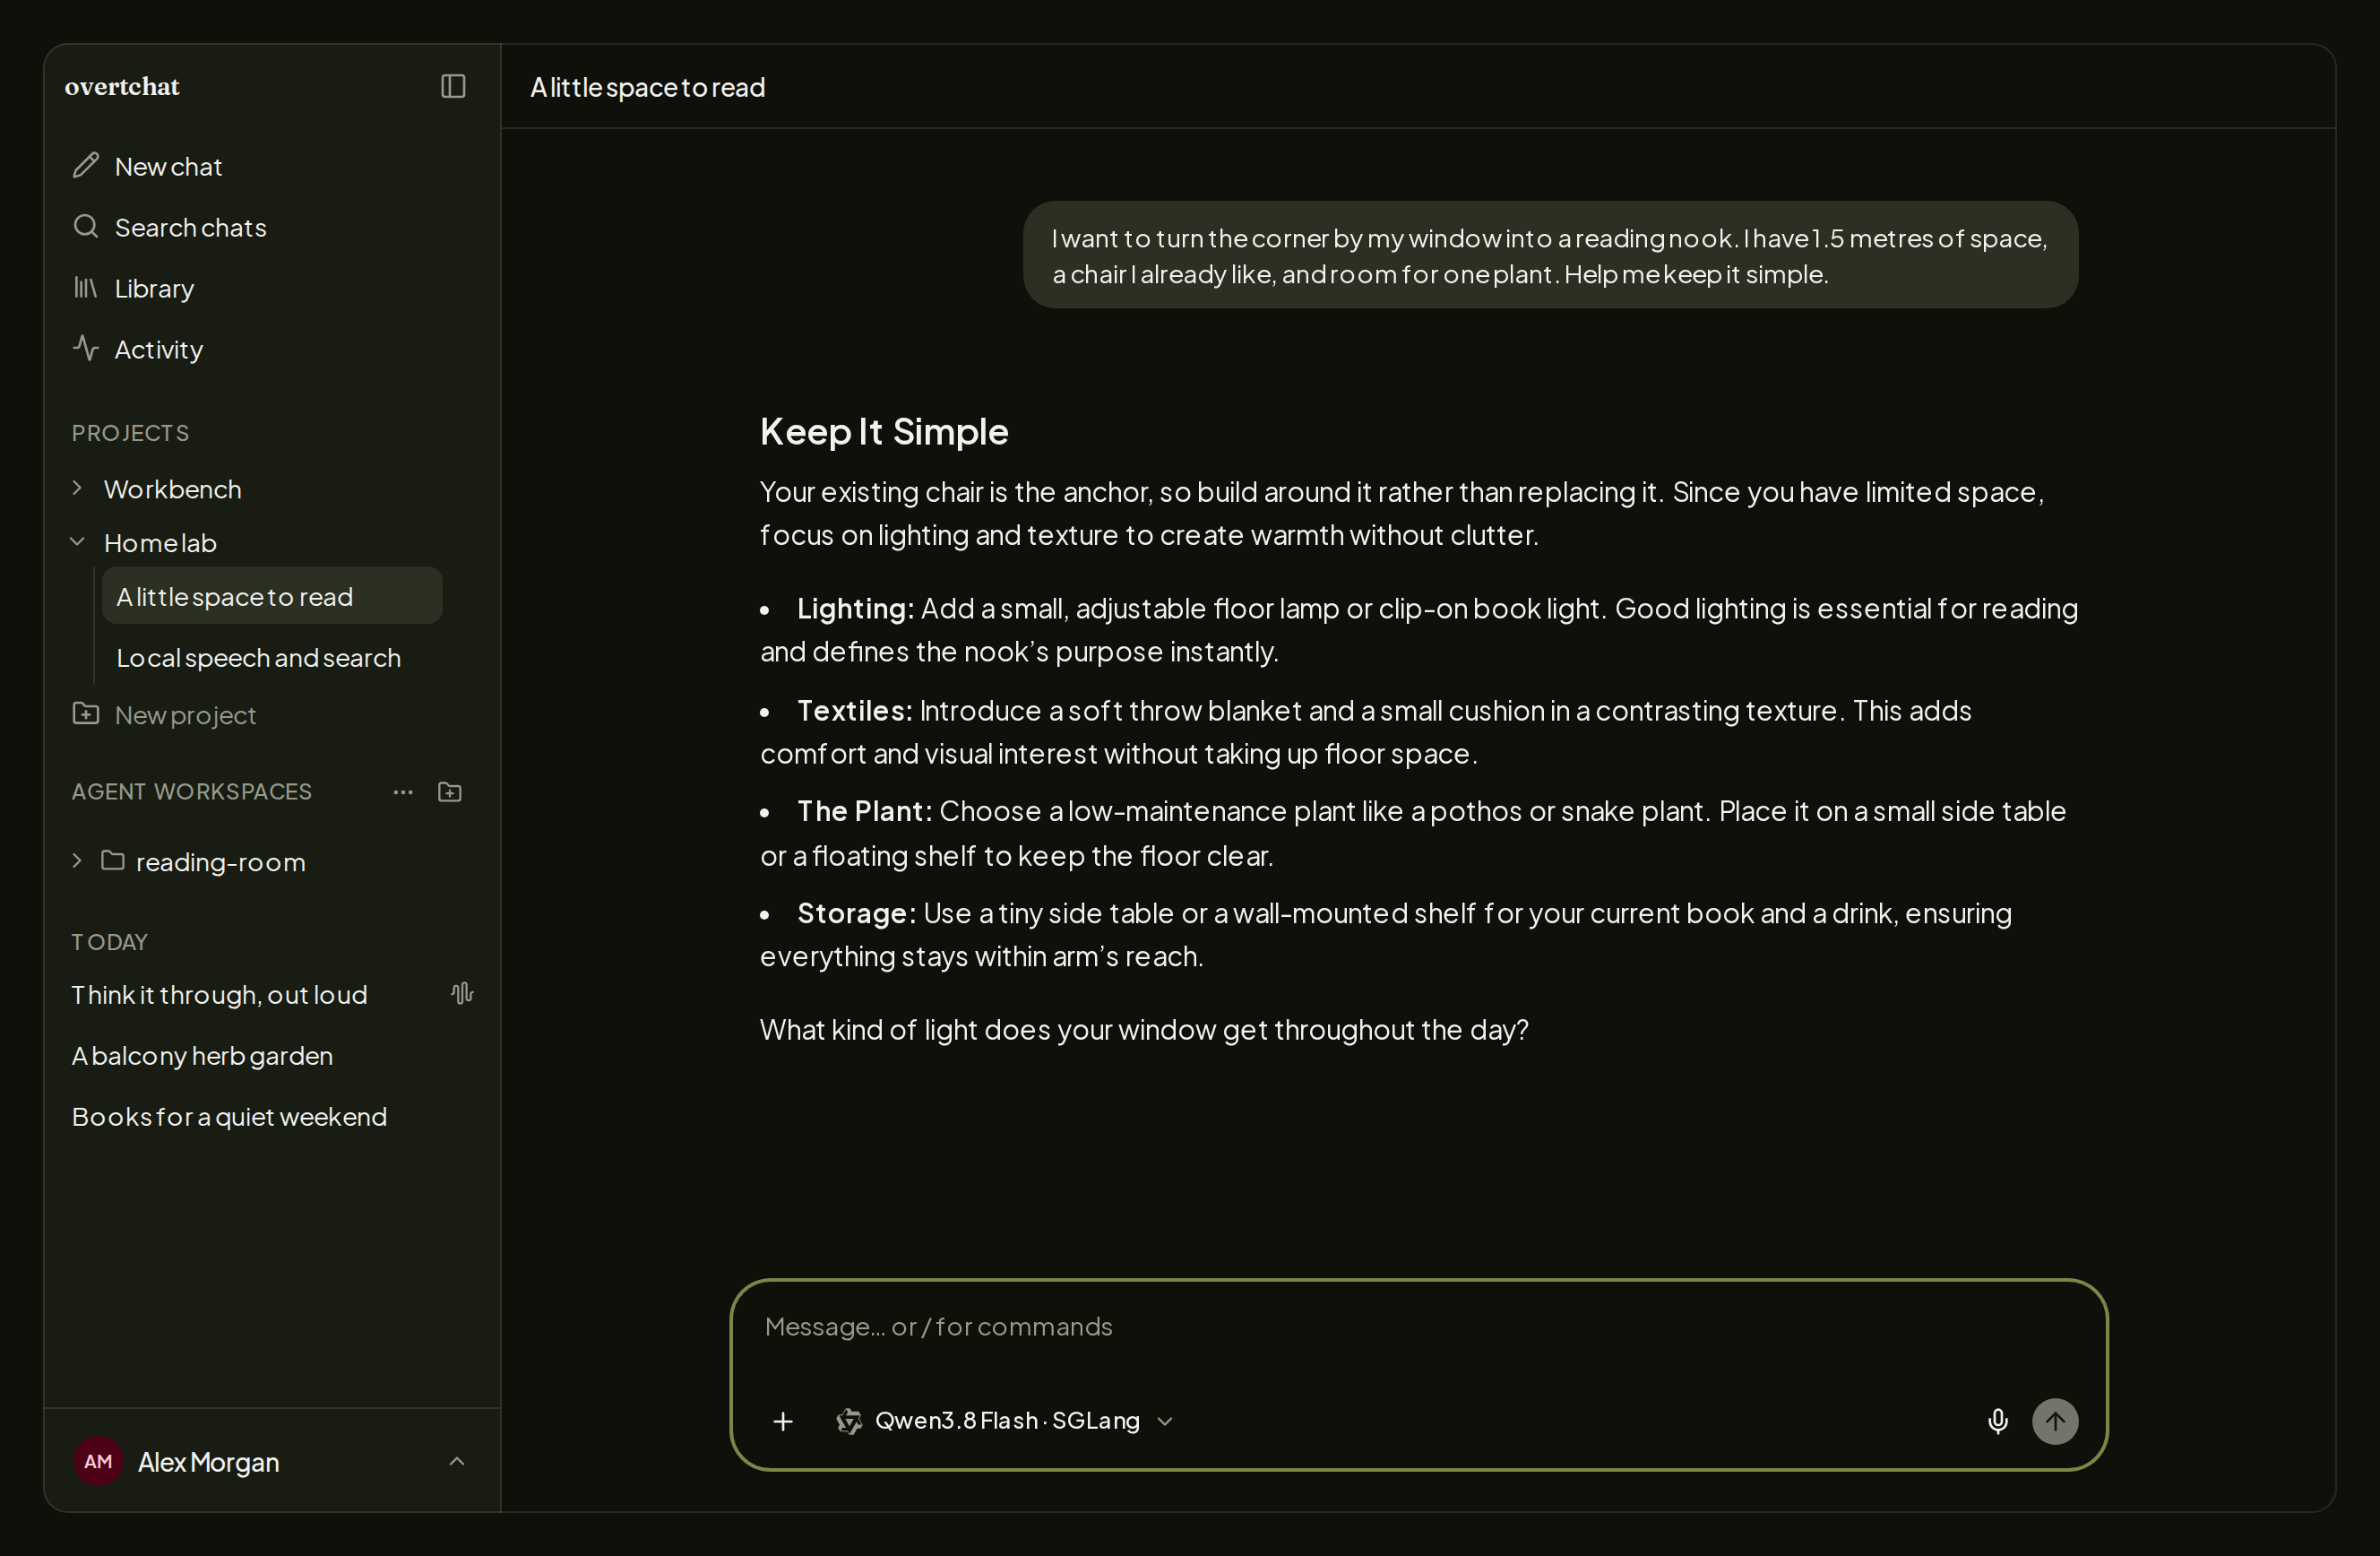This screenshot has height=1556, width=2380.
Task: Open 'Books for a quiet weekend' chat
Action: (229, 1116)
